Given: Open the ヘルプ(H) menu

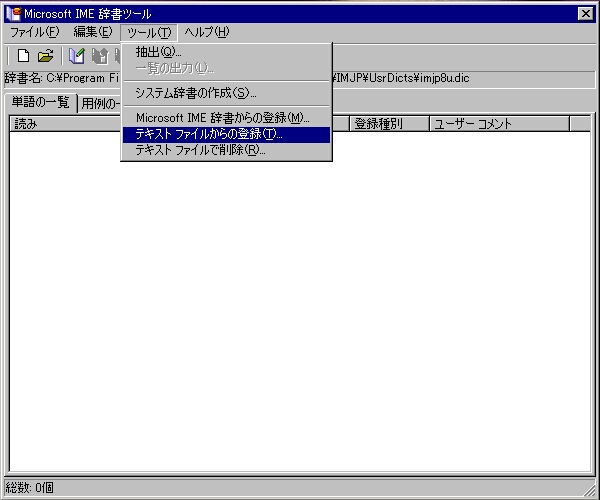Looking at the screenshot, I should pyautogui.click(x=207, y=32).
